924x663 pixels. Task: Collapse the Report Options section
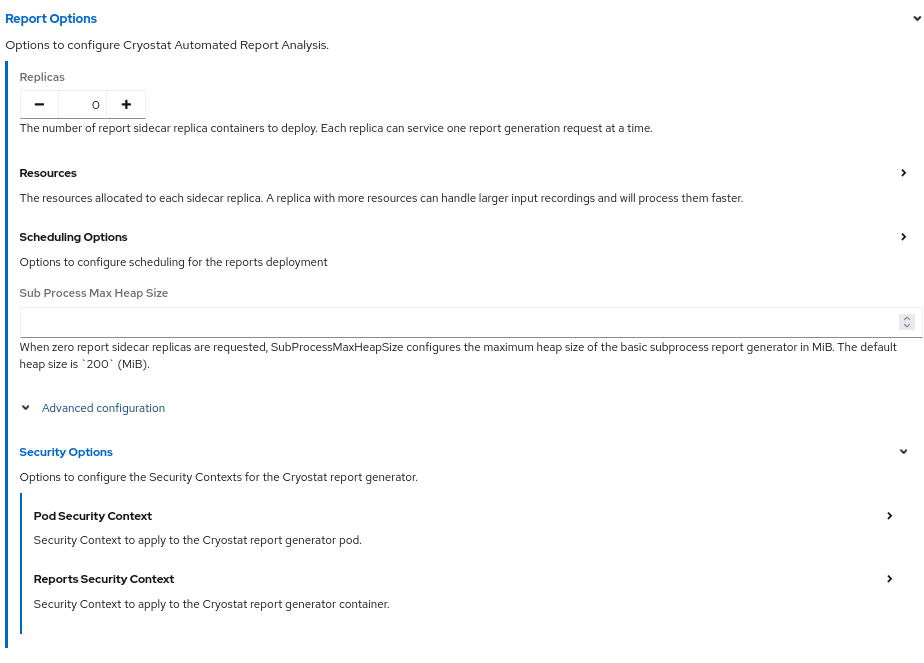[x=916, y=17]
